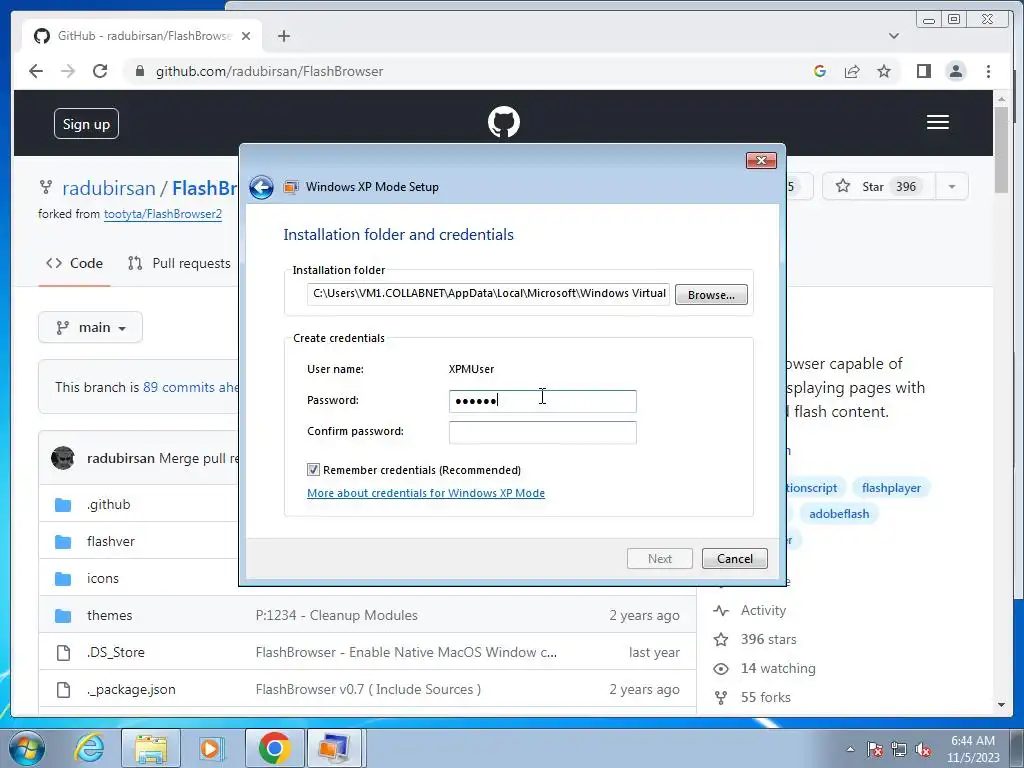Viewport: 1024px width, 768px height.
Task: Click the Chrome address bar URL
Action: [269, 71]
